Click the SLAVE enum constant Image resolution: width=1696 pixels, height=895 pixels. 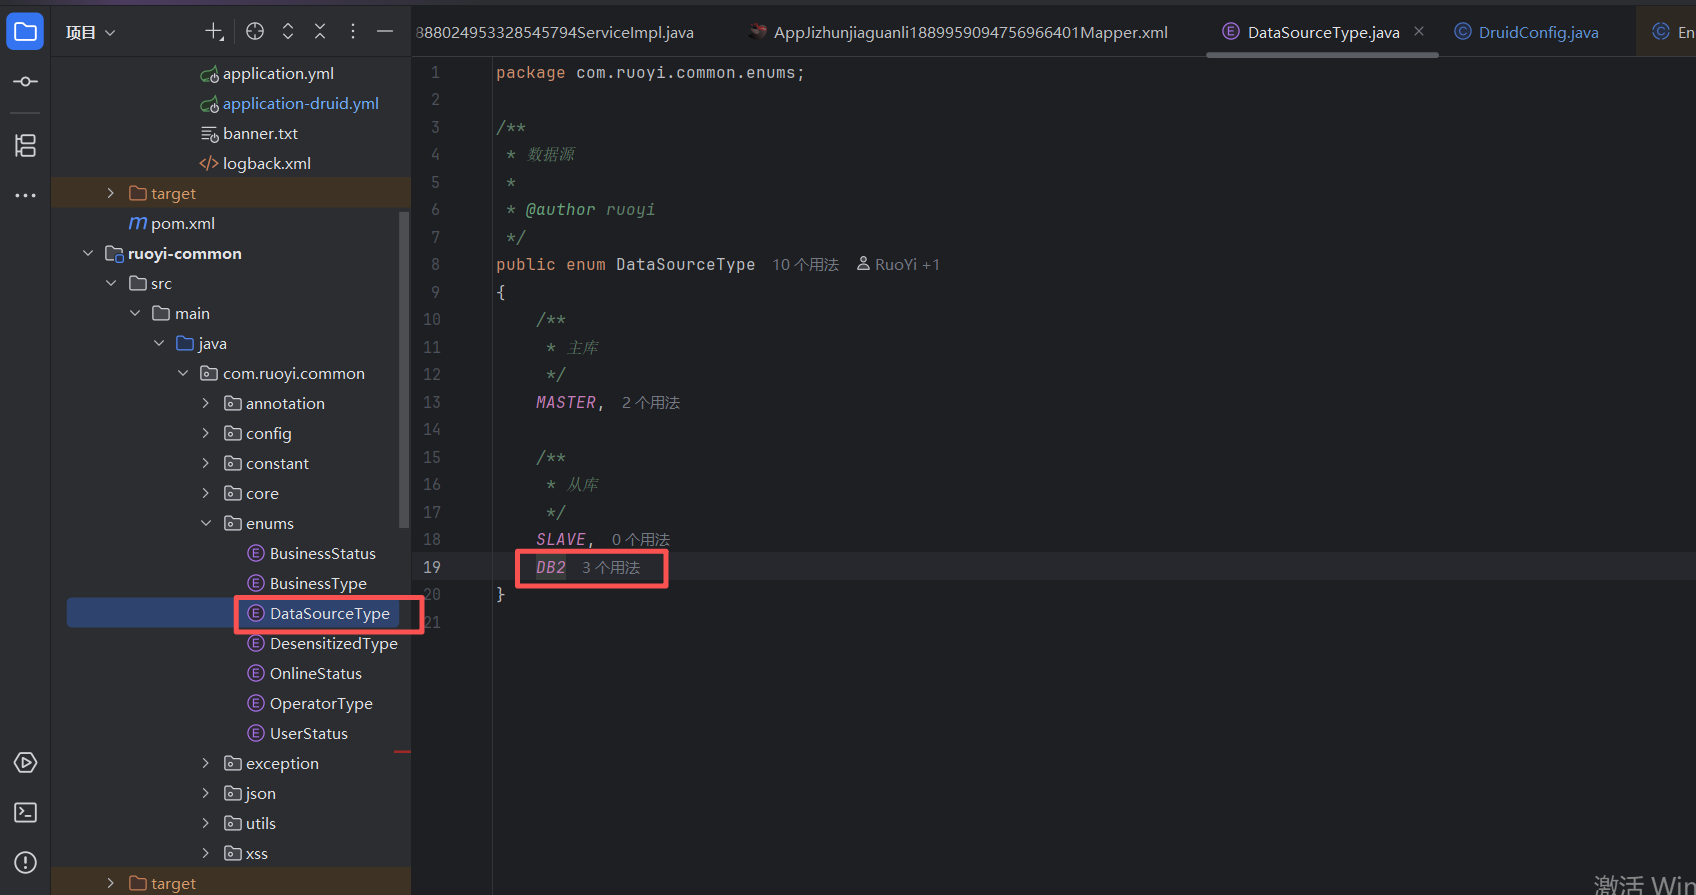pos(561,540)
